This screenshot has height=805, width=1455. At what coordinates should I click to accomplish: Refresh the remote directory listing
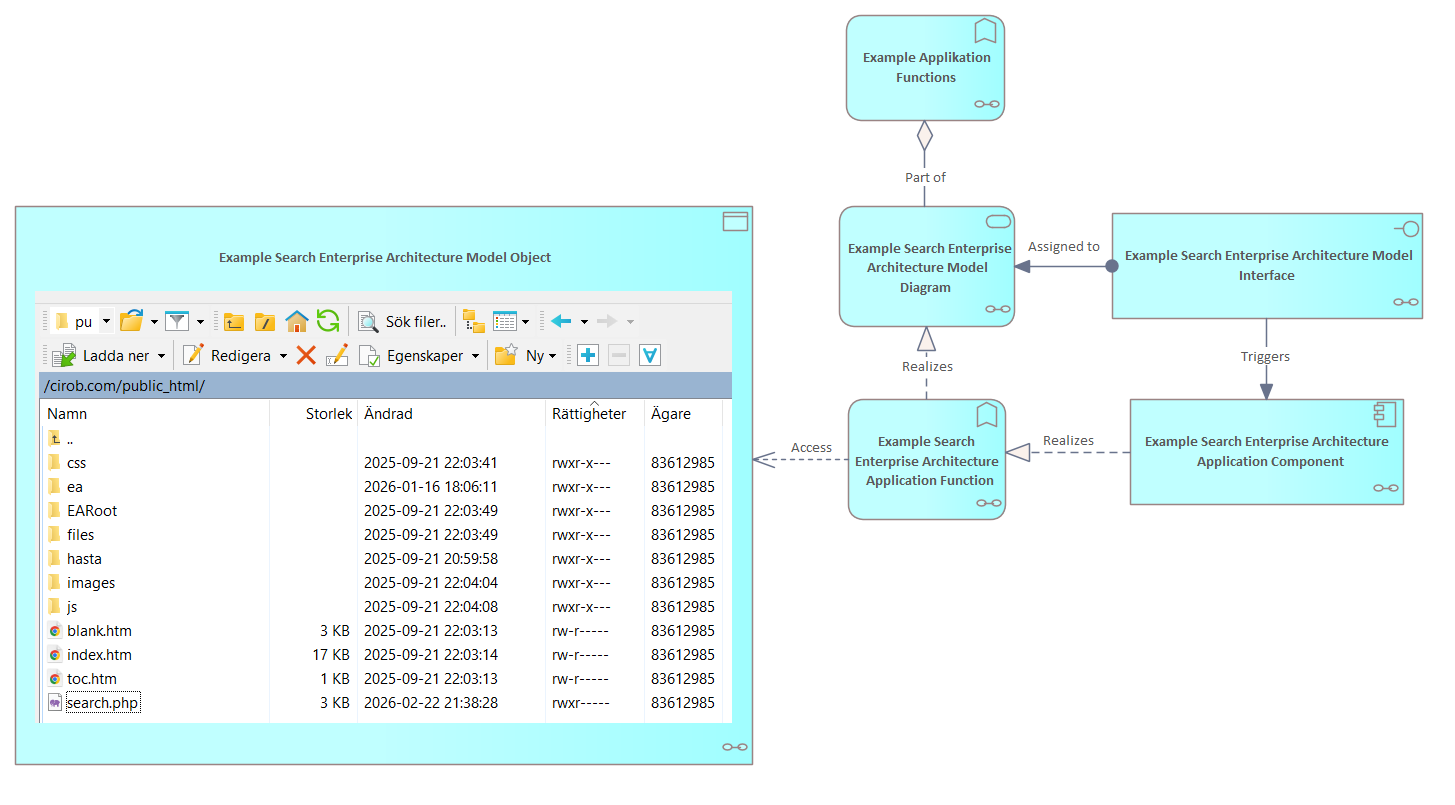tap(328, 321)
